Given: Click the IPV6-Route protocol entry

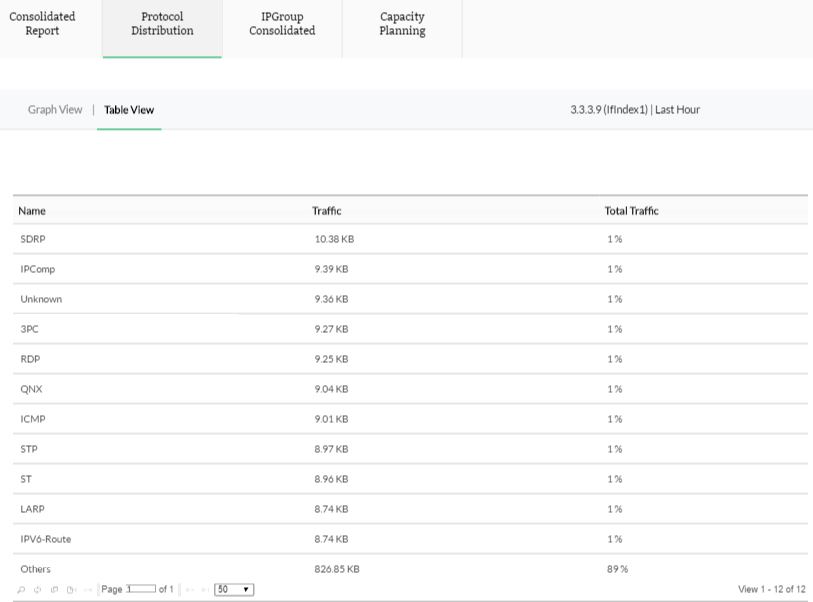Looking at the screenshot, I should [46, 539].
